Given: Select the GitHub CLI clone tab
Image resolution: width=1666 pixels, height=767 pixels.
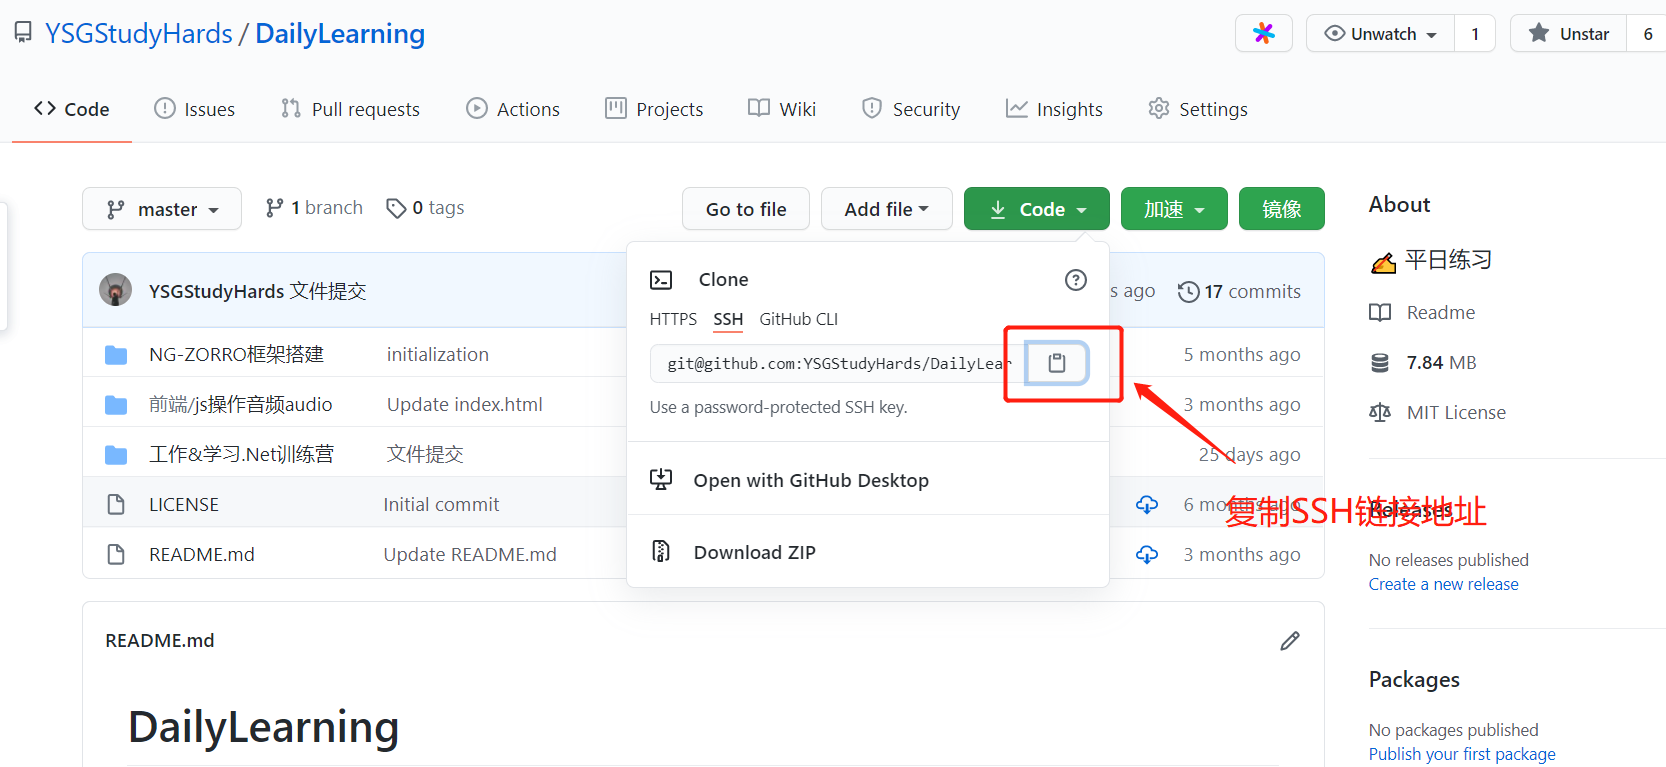Looking at the screenshot, I should click(x=798, y=319).
